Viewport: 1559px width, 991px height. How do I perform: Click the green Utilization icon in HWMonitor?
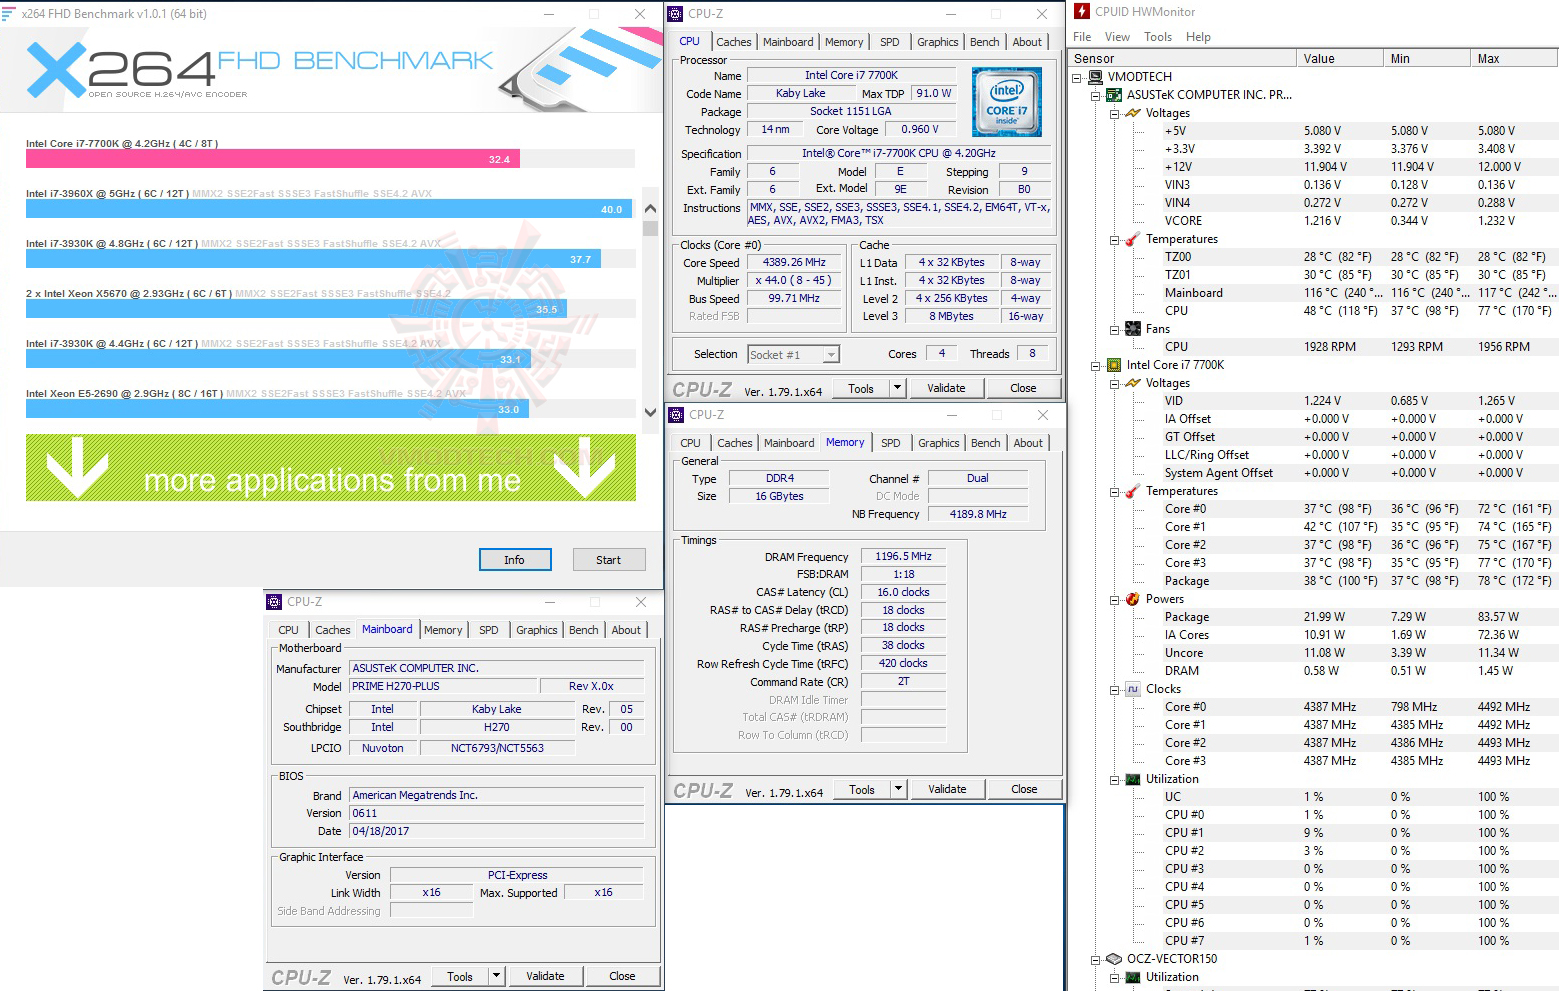coord(1133,778)
